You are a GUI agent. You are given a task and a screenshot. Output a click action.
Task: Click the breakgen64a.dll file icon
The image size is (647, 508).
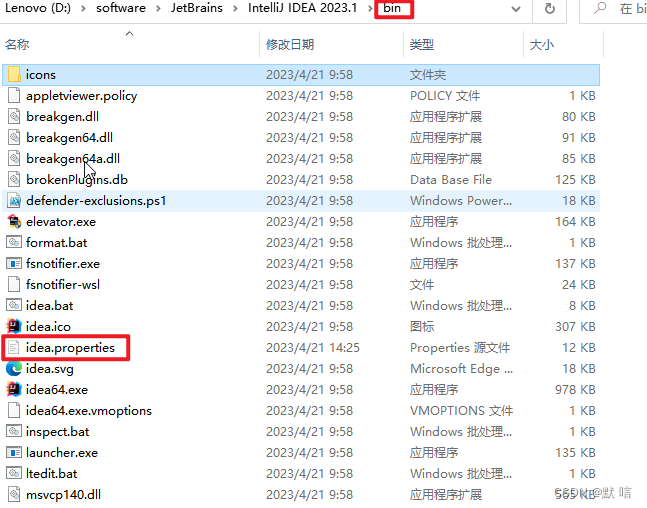pyautogui.click(x=14, y=159)
